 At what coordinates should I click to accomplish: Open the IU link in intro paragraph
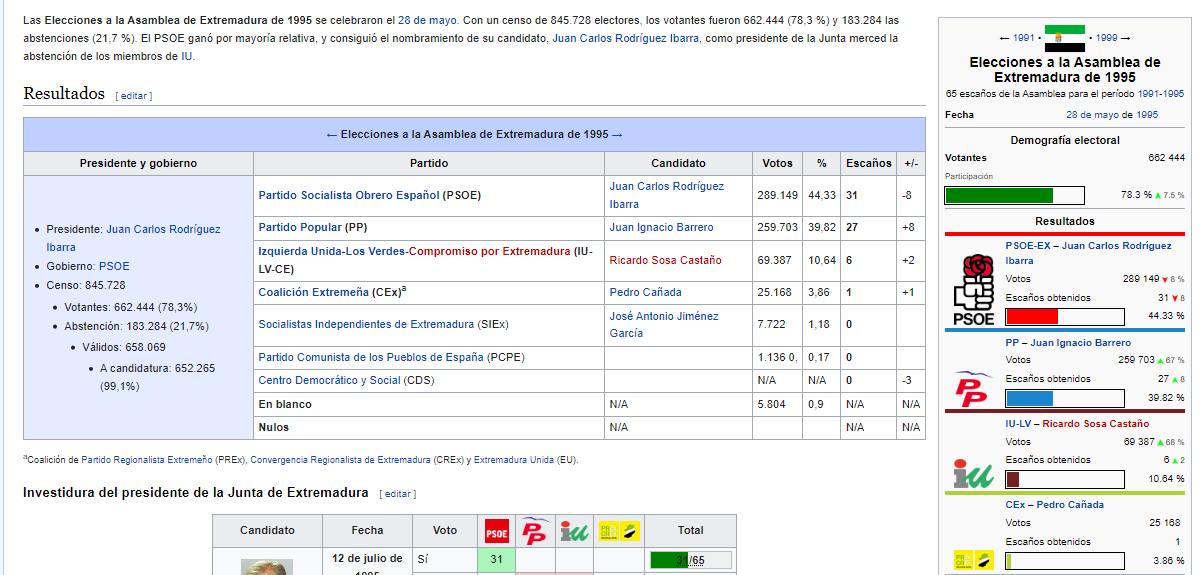coord(187,56)
